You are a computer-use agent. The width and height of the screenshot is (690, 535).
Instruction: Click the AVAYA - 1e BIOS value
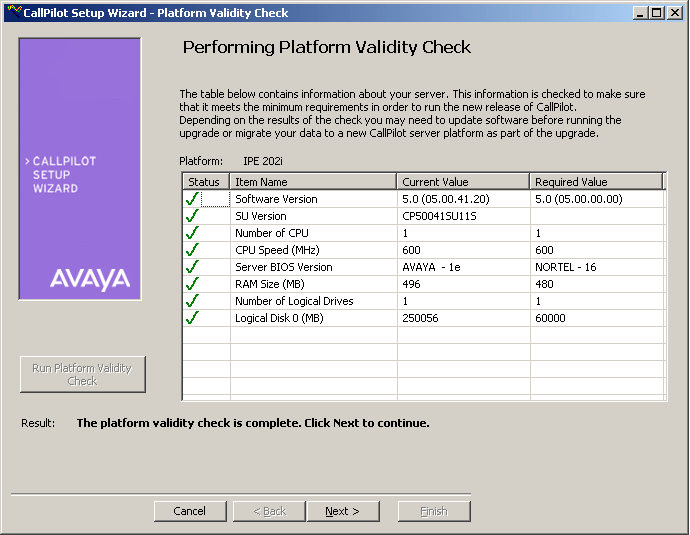(x=431, y=267)
